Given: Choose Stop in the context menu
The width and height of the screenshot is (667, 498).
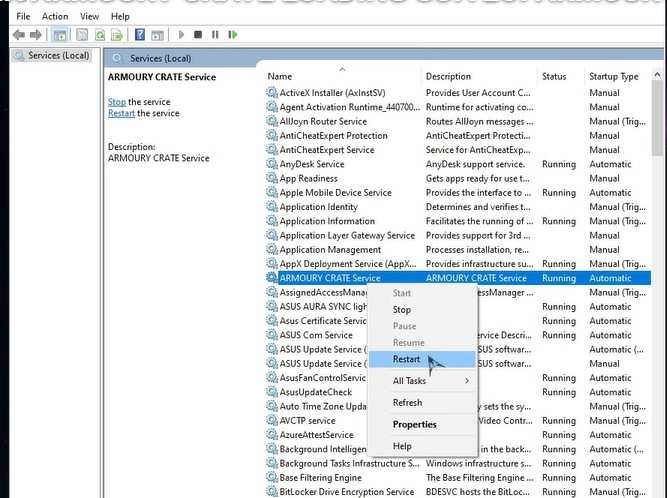Looking at the screenshot, I should (x=422, y=310).
